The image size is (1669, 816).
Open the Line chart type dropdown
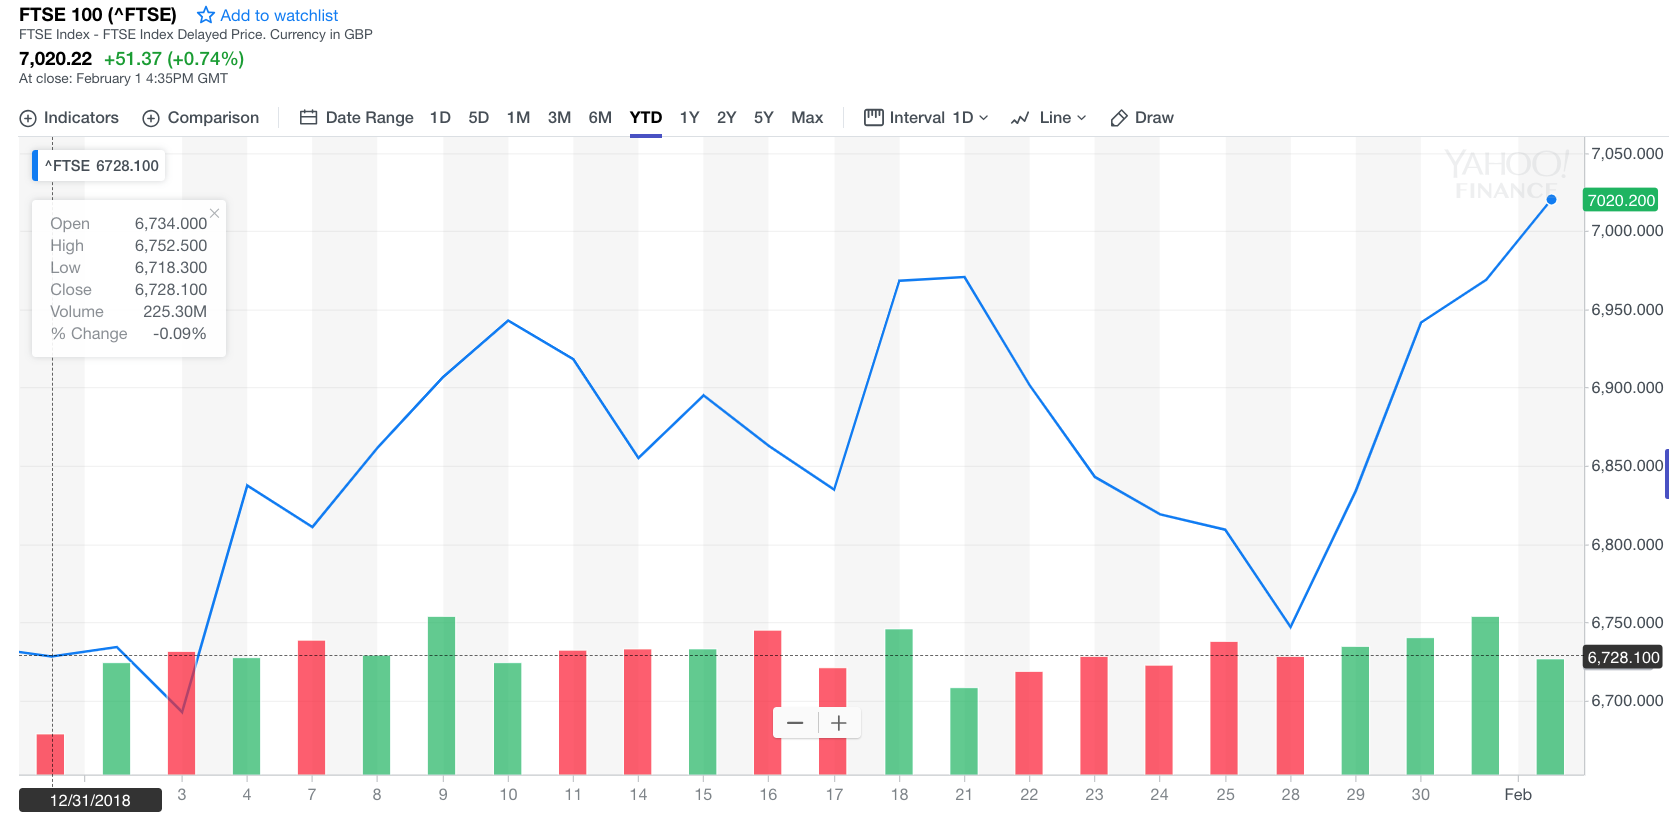click(x=1081, y=118)
